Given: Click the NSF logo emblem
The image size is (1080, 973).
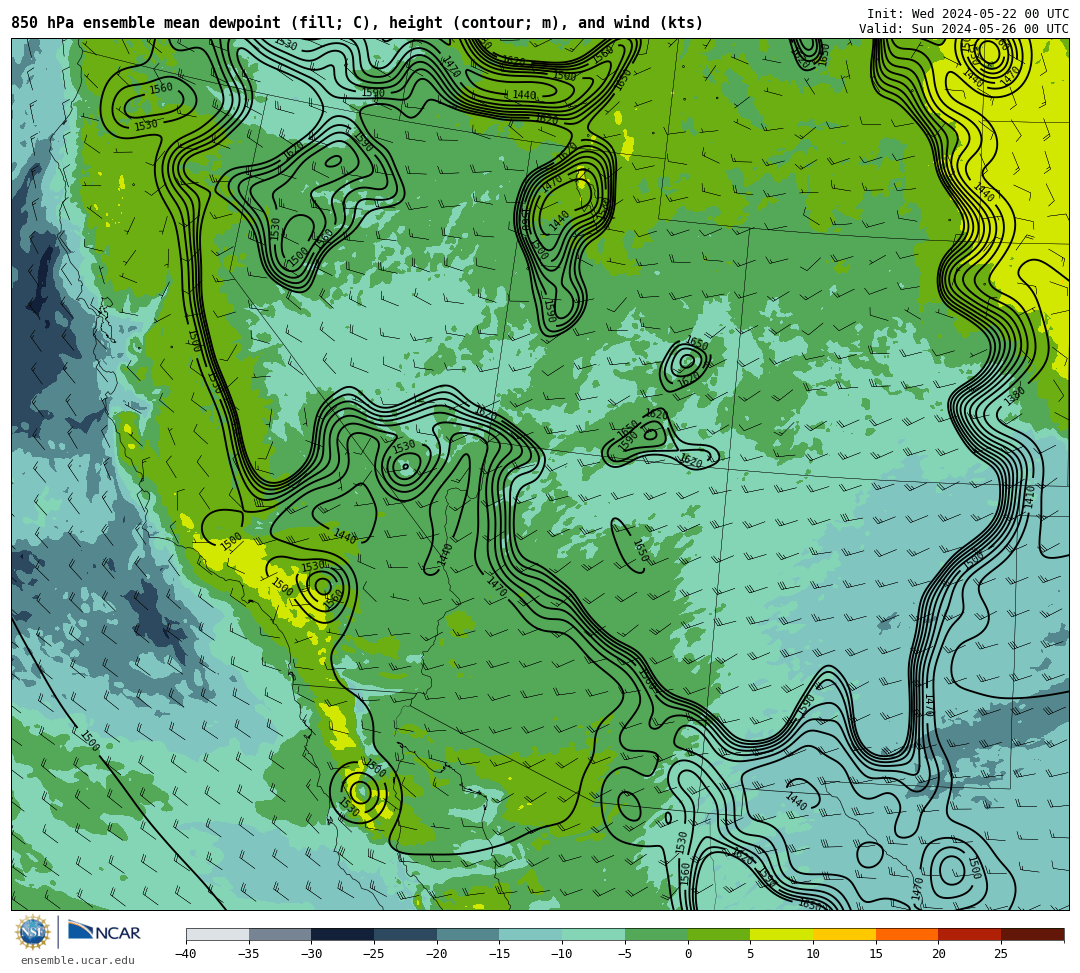Looking at the screenshot, I should pos(33,932).
